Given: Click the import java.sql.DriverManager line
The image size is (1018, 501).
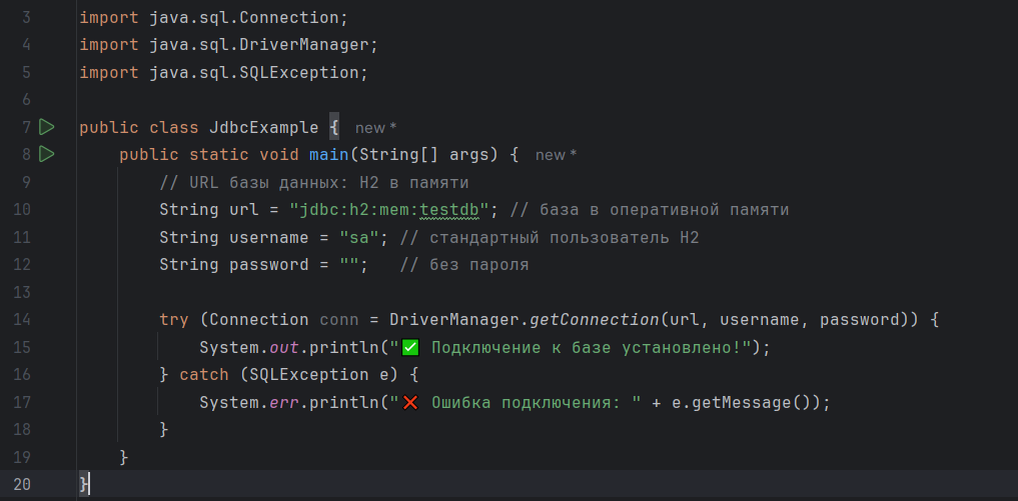Looking at the screenshot, I should coord(229,45).
